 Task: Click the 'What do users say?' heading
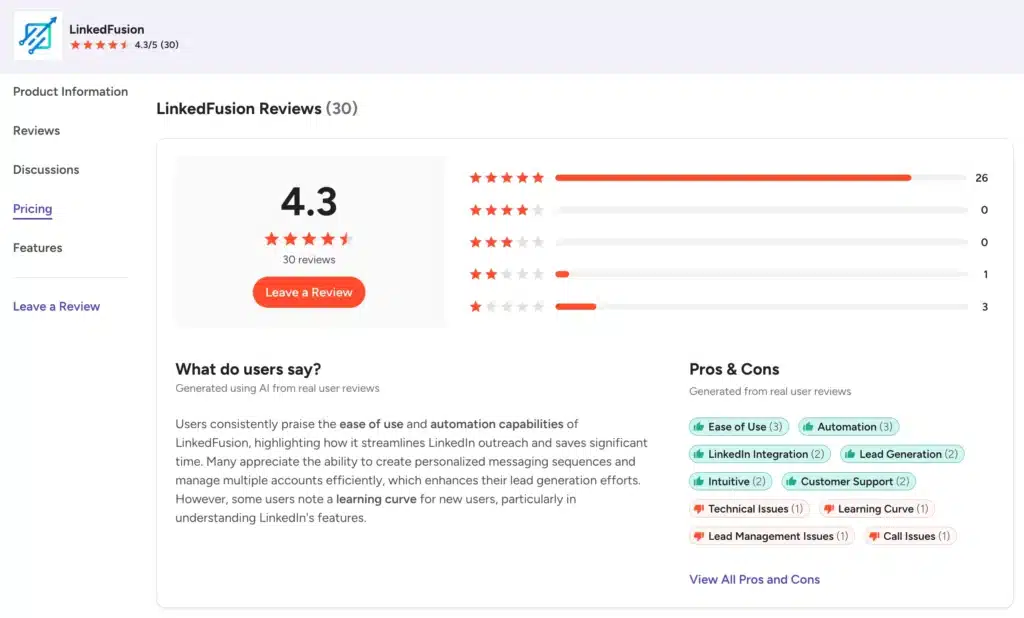pos(248,369)
